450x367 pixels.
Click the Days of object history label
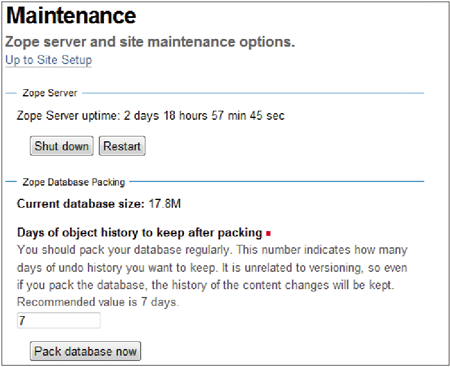click(x=140, y=233)
